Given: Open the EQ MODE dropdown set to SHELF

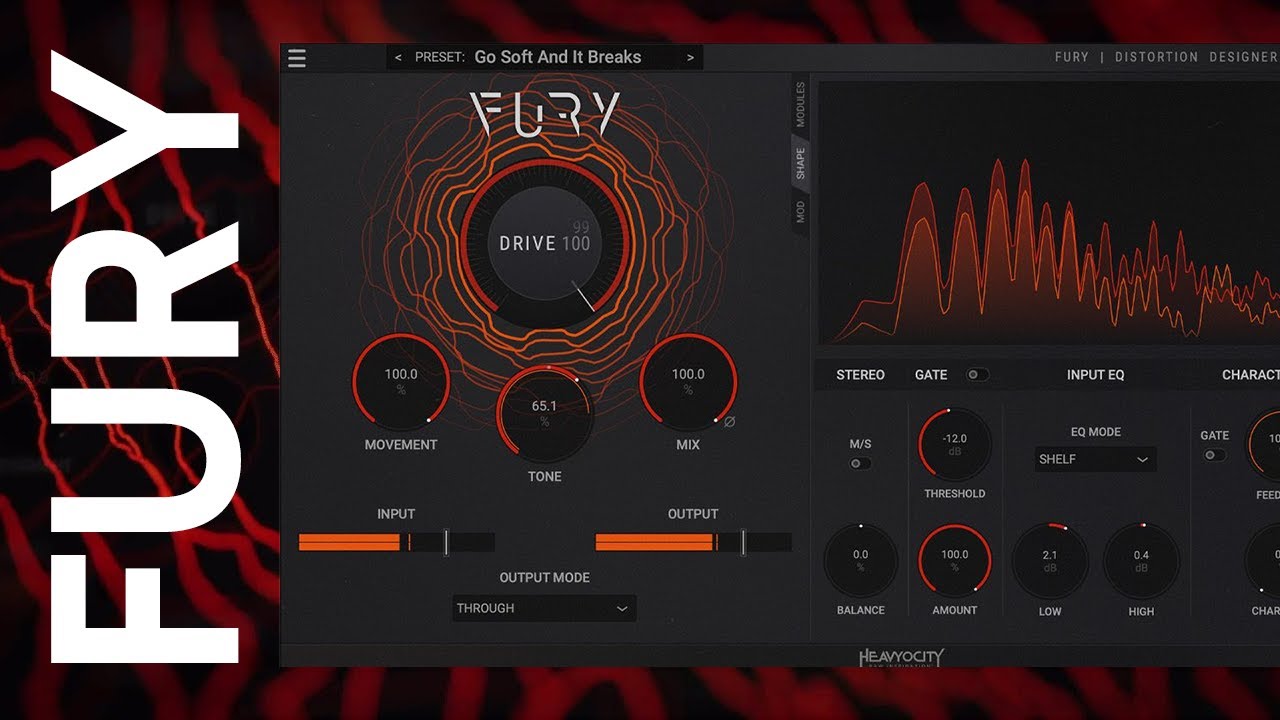Looking at the screenshot, I should pyautogui.click(x=1096, y=459).
